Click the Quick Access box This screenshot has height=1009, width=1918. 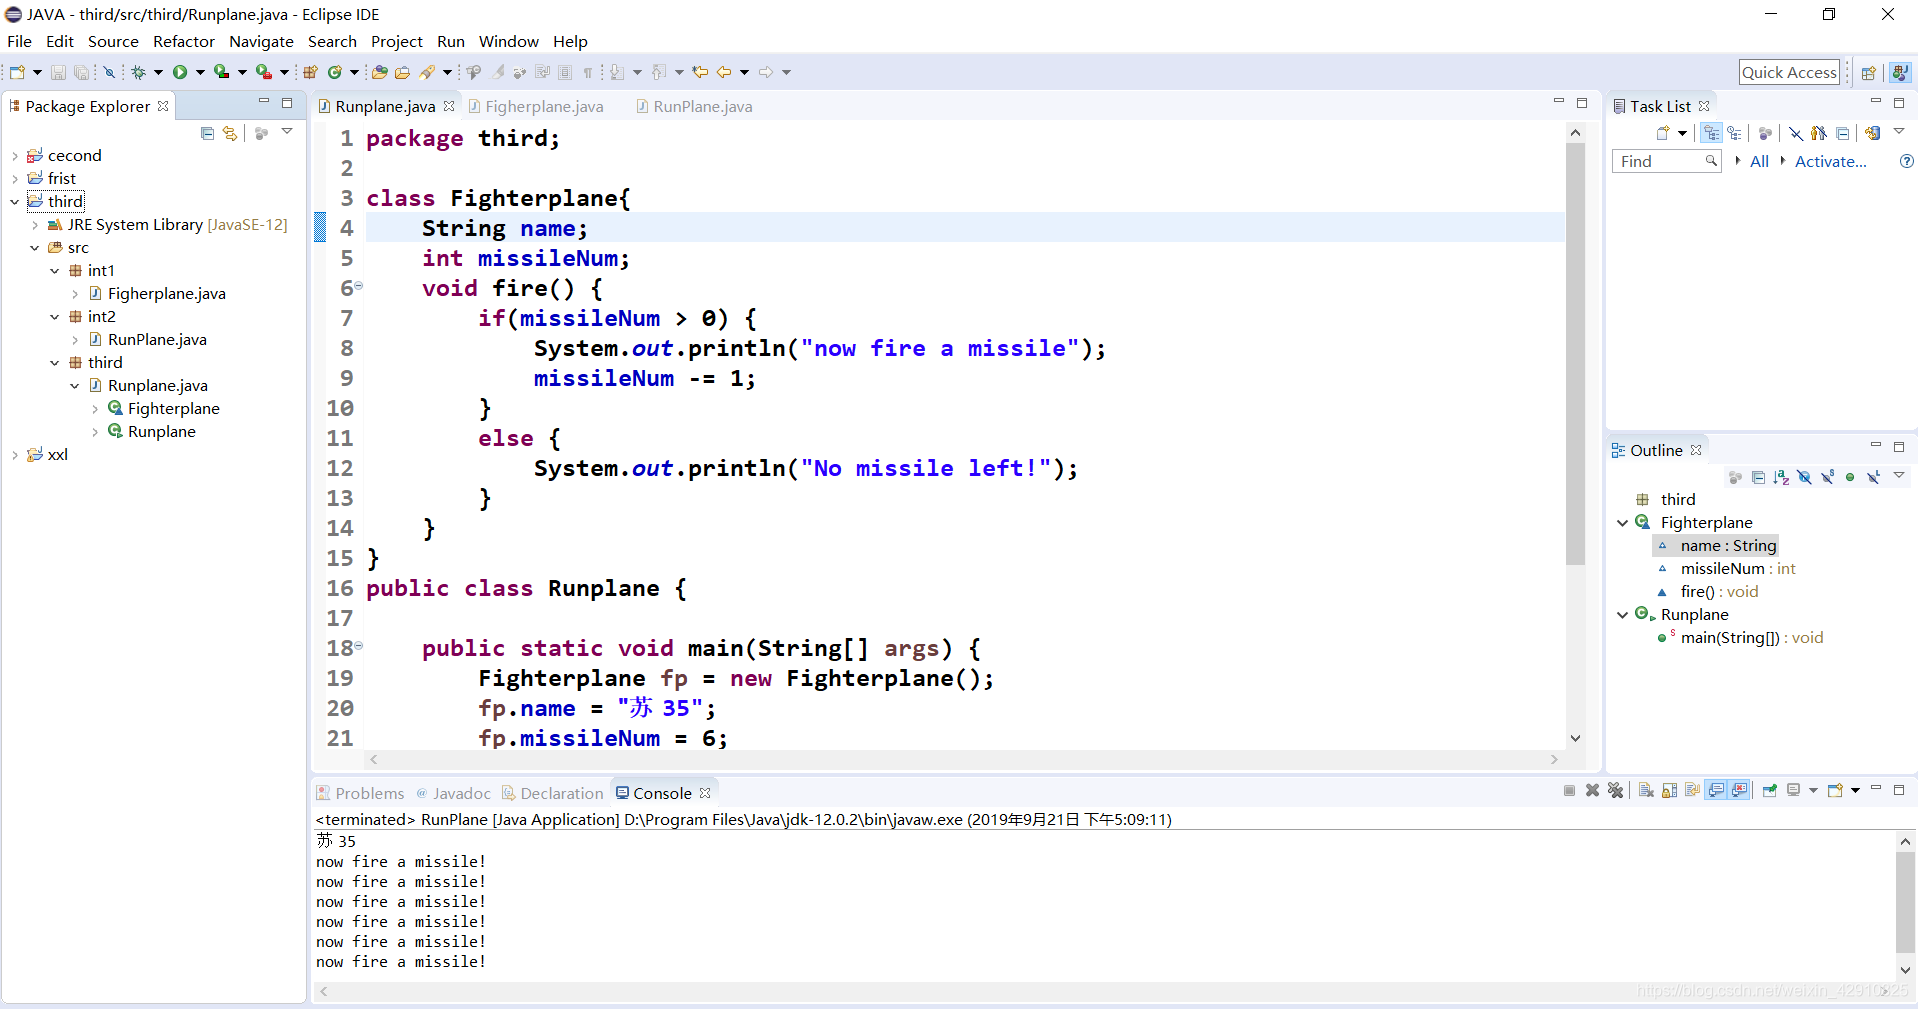point(1789,72)
